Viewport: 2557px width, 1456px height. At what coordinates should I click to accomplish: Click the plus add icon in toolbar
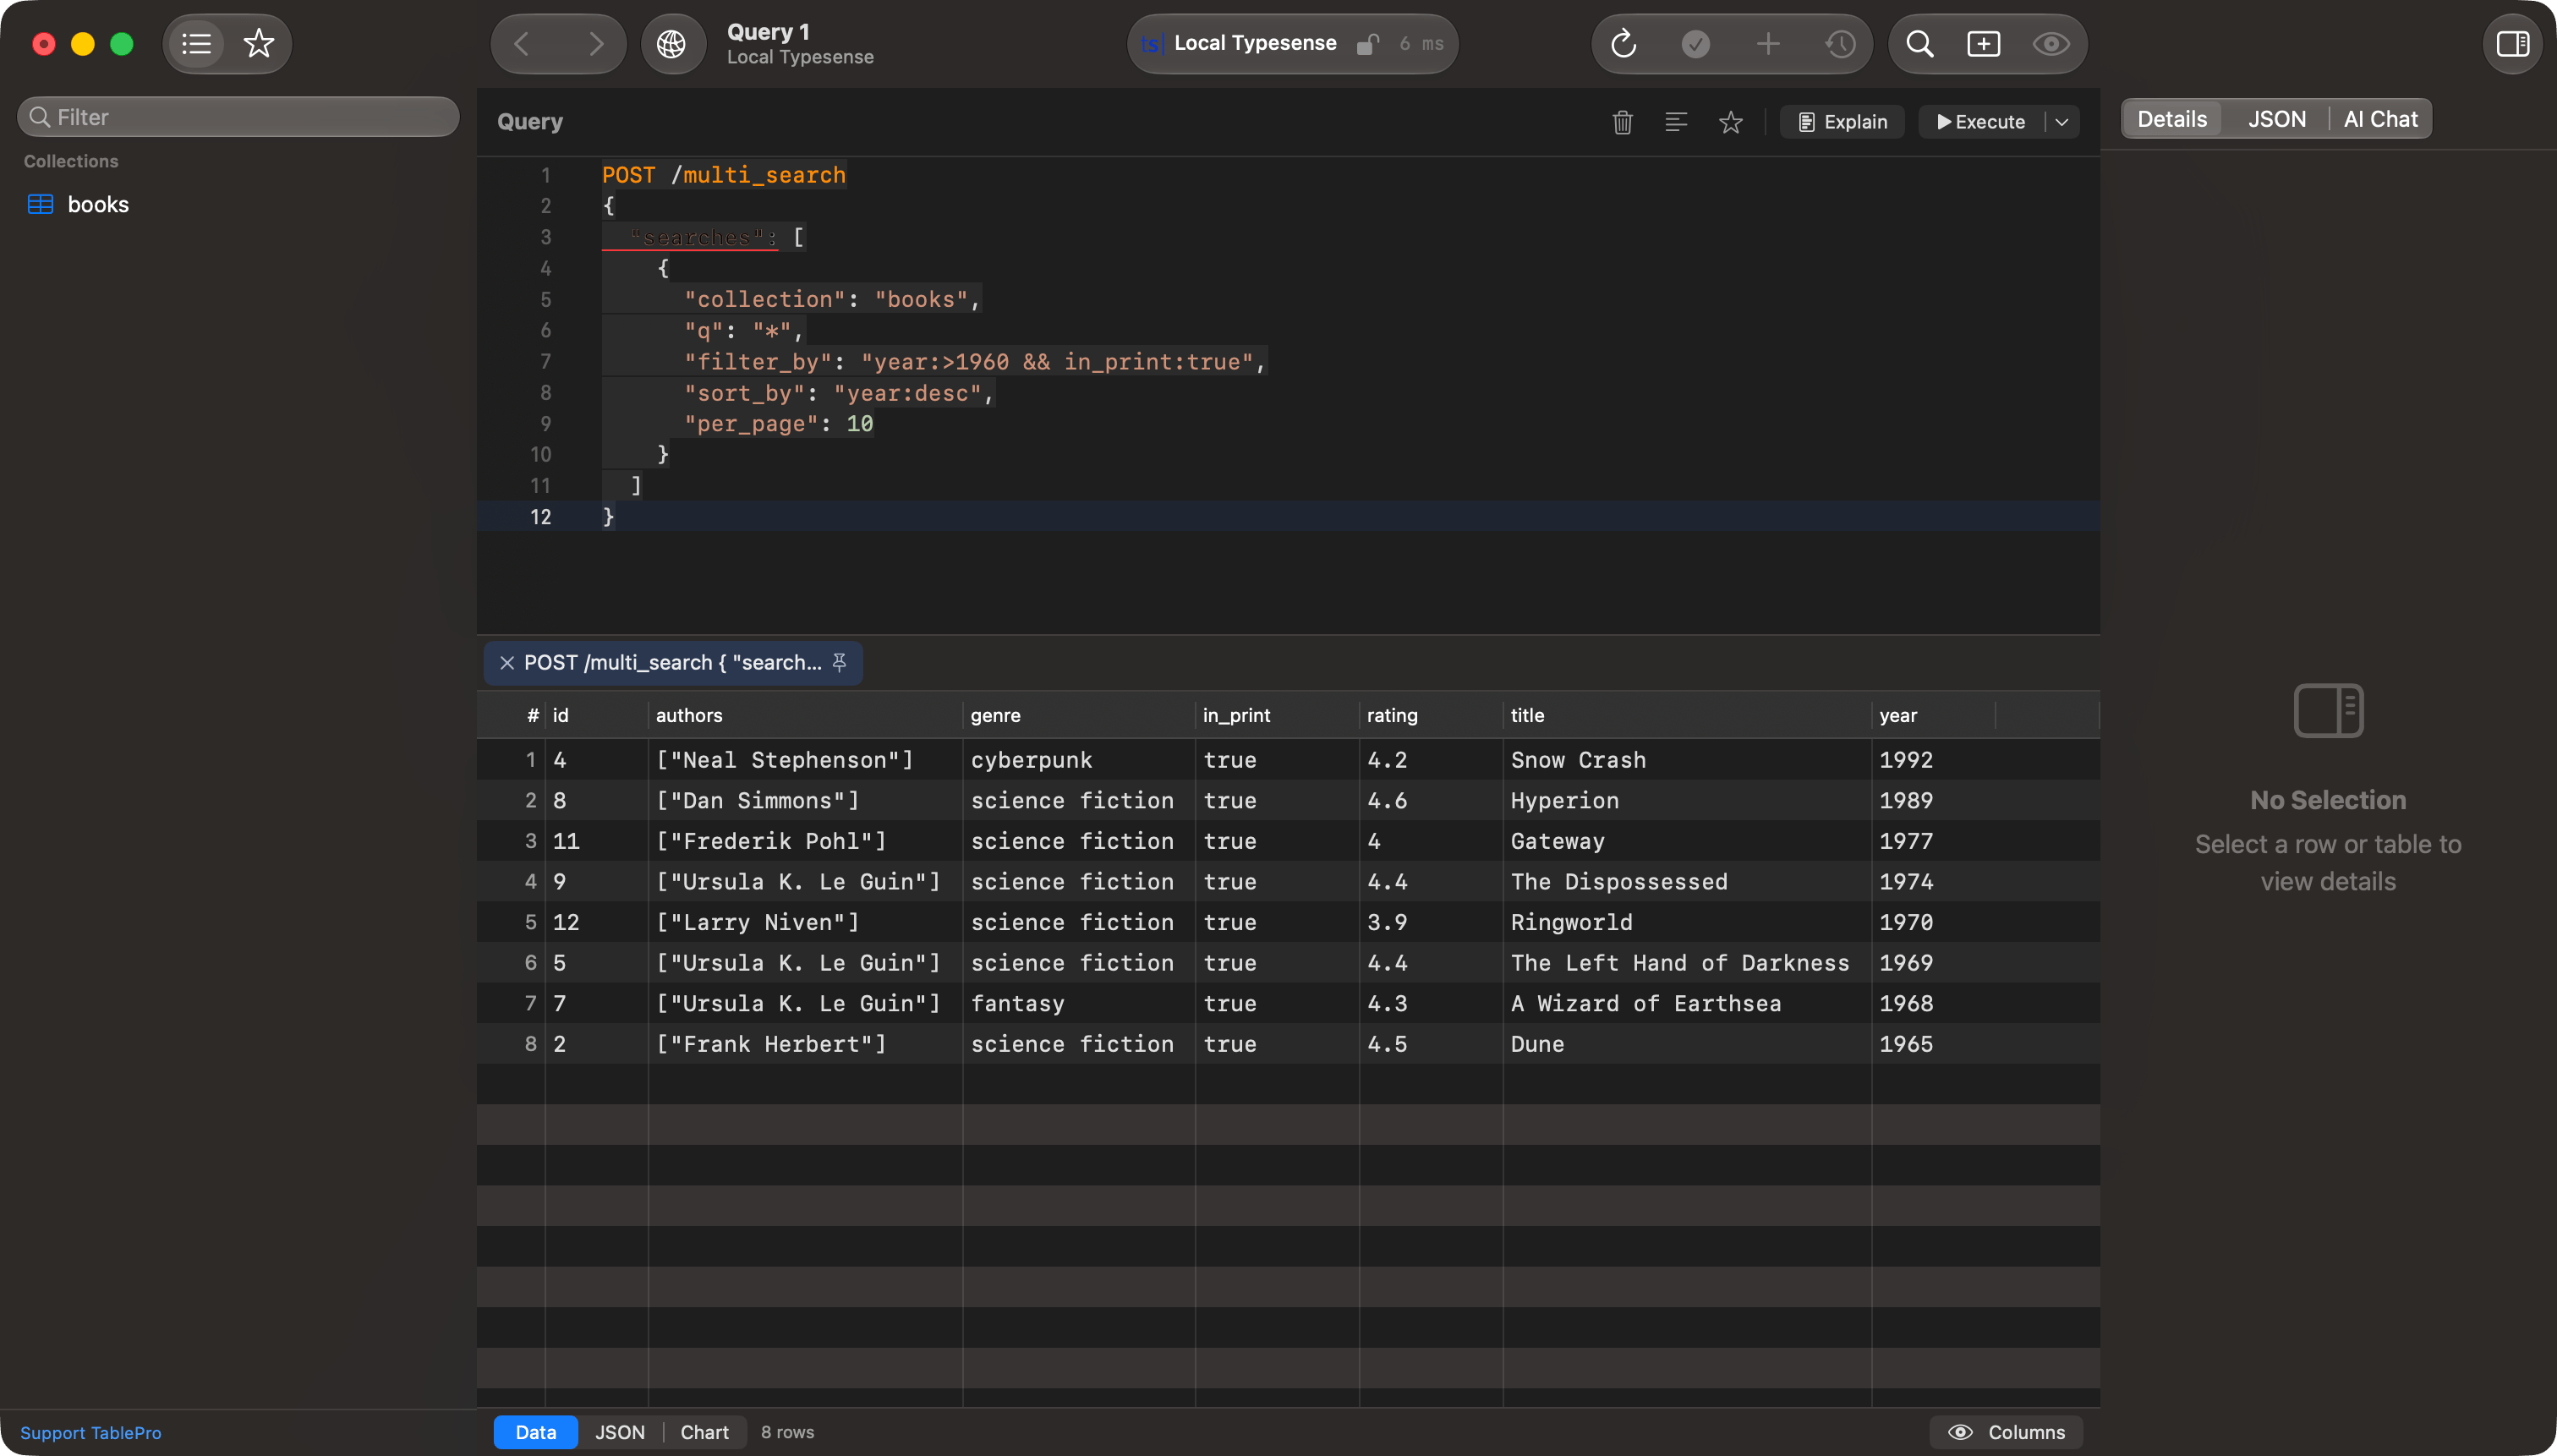(1768, 44)
